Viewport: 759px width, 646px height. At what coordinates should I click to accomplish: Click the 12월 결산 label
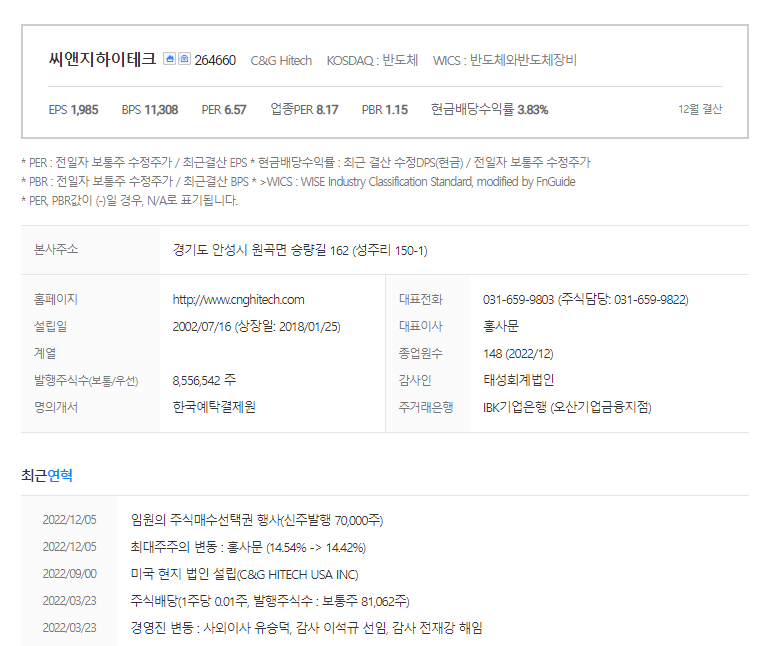pos(700,109)
